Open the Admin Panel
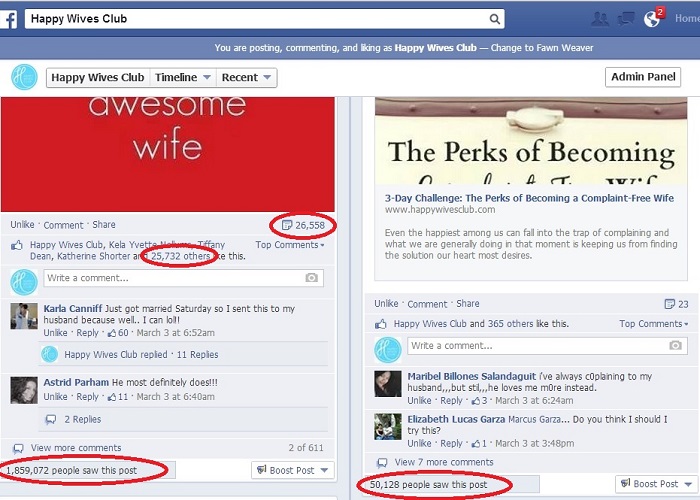Viewport: 700px width, 500px height. tap(643, 77)
